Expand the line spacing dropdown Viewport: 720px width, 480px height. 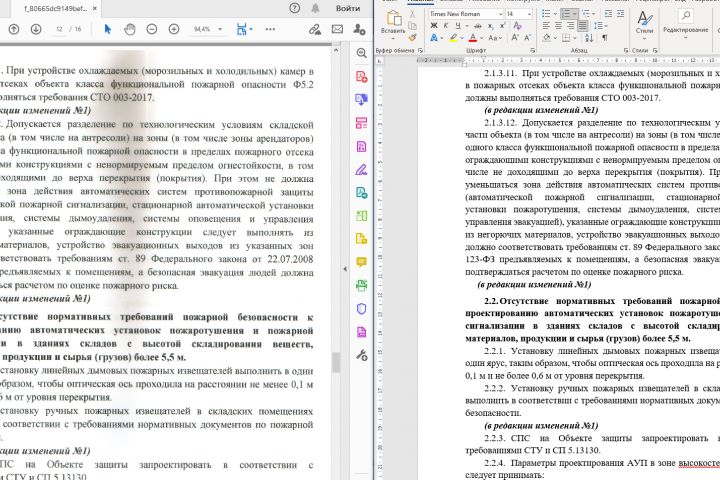606,26
